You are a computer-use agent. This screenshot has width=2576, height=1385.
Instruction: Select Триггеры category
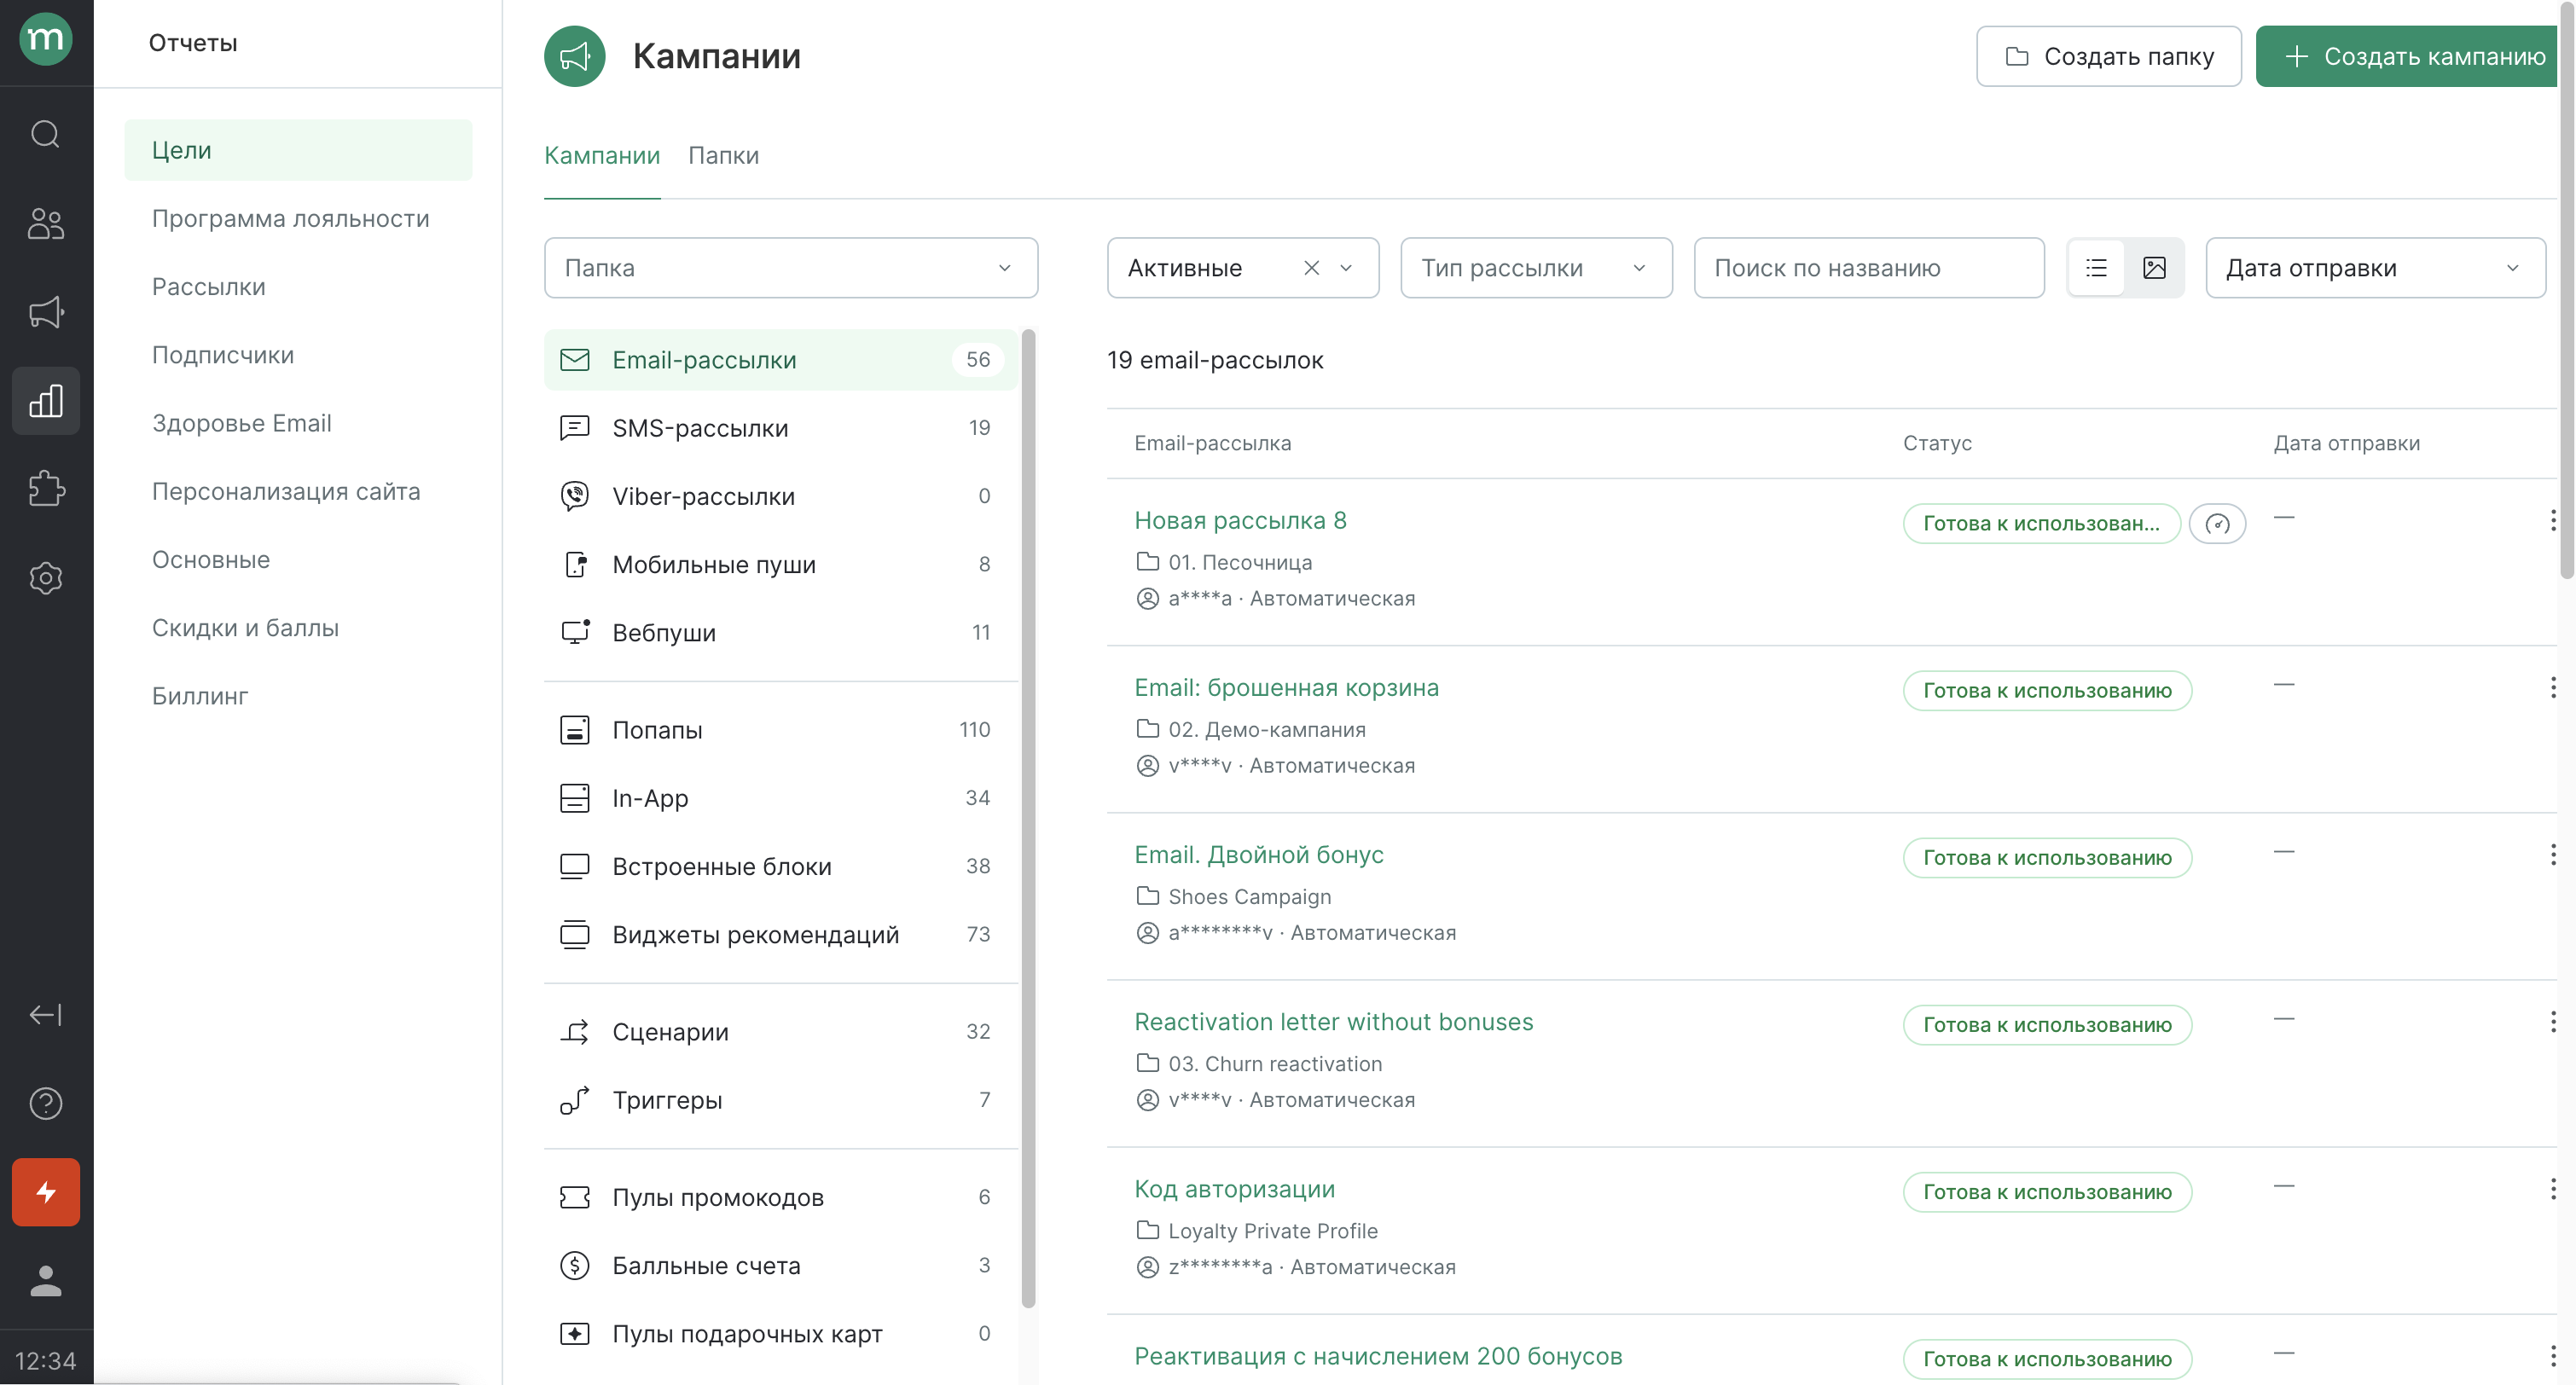click(x=780, y=1099)
